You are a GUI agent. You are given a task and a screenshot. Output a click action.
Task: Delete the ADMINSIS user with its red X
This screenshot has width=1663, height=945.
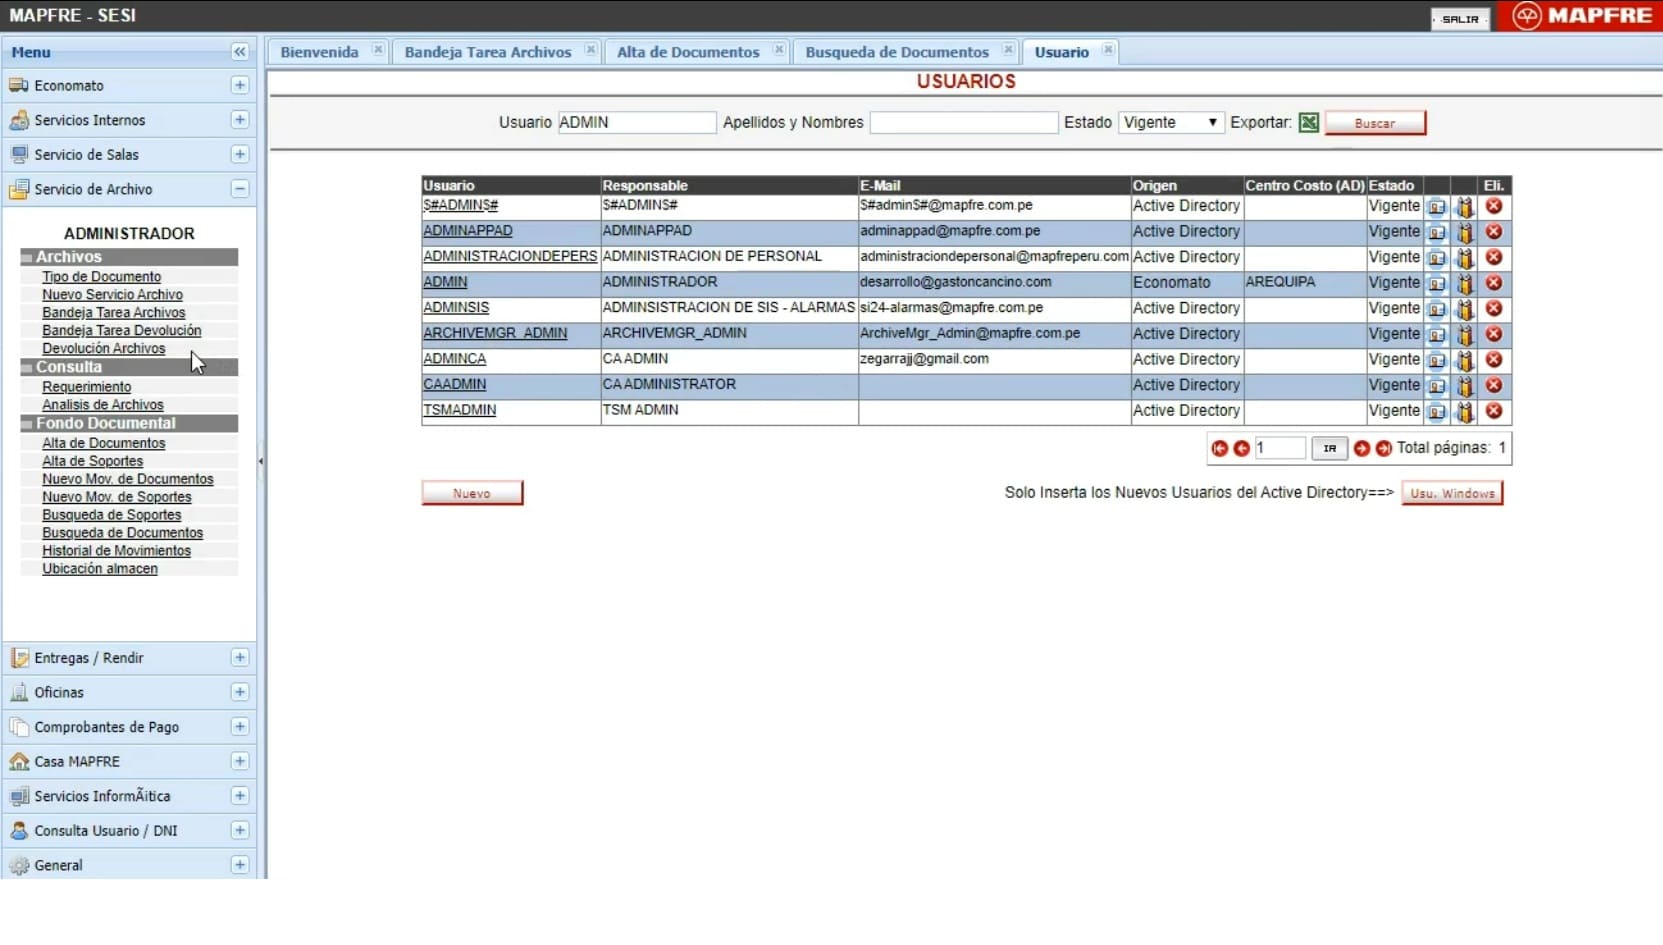point(1493,308)
